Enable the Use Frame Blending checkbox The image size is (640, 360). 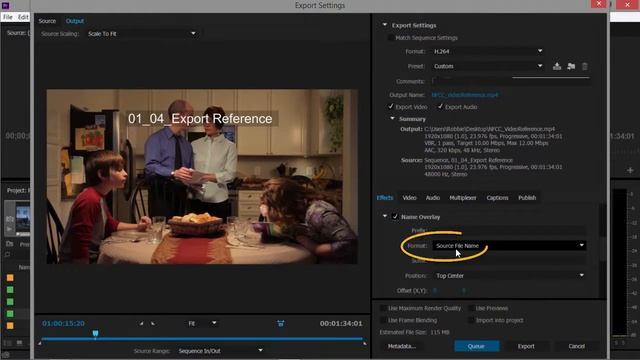383,320
